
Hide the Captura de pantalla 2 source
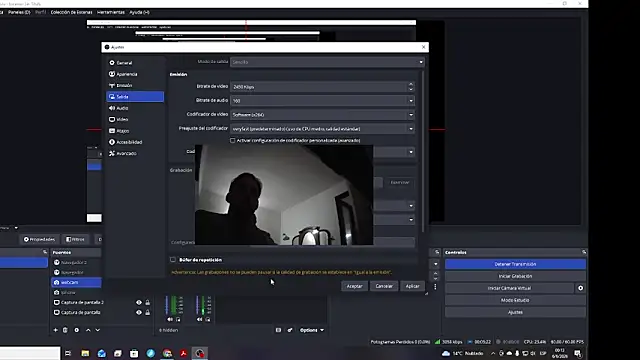pyautogui.click(x=139, y=302)
